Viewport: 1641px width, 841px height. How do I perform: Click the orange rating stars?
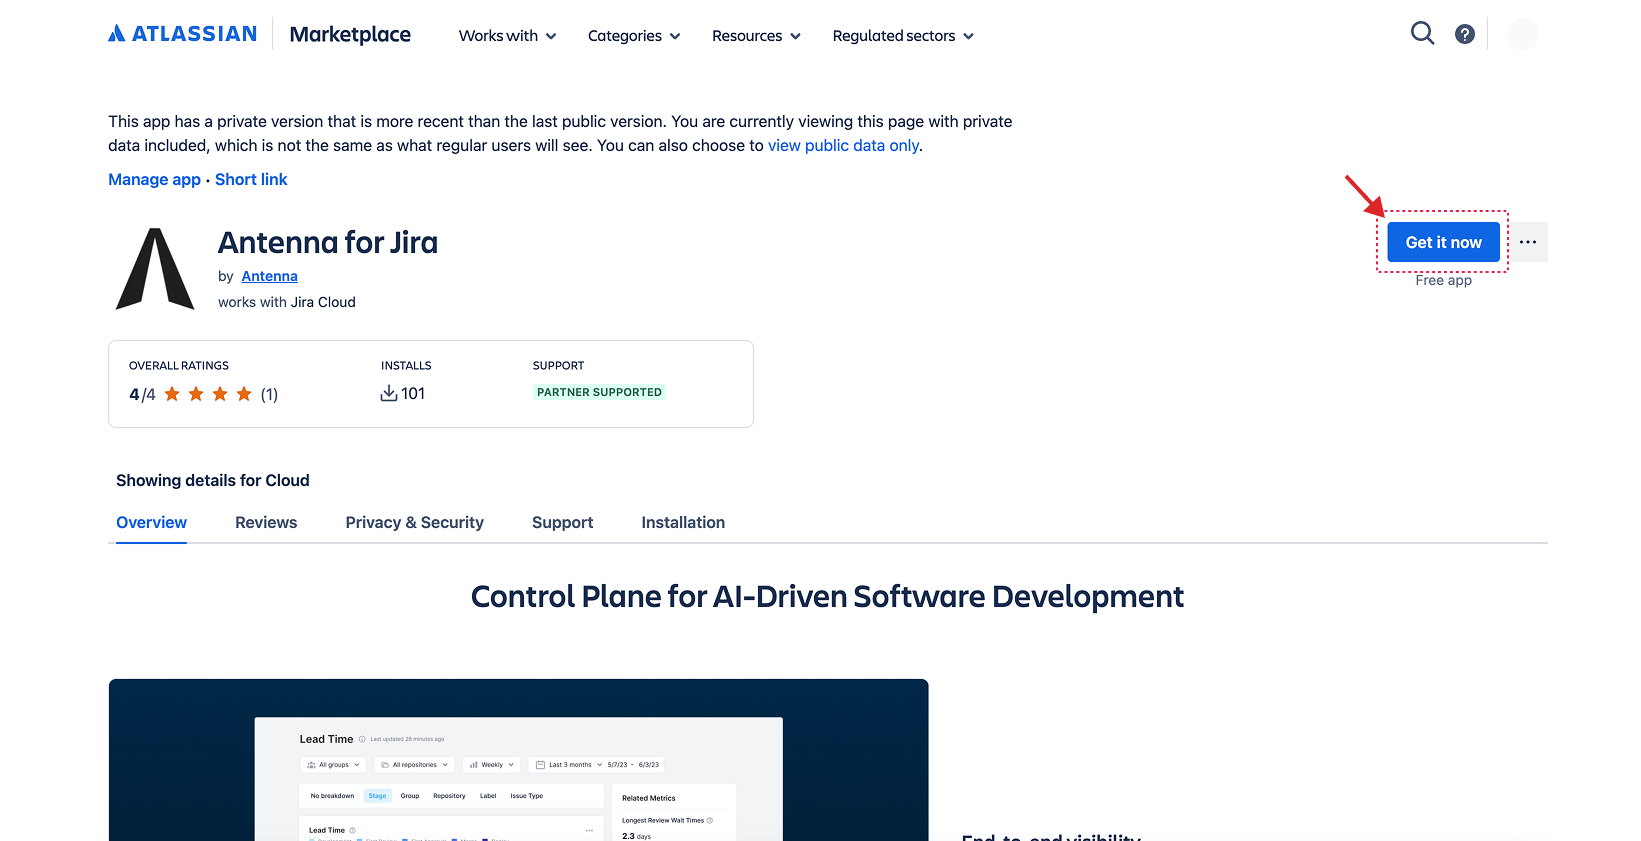click(x=208, y=394)
